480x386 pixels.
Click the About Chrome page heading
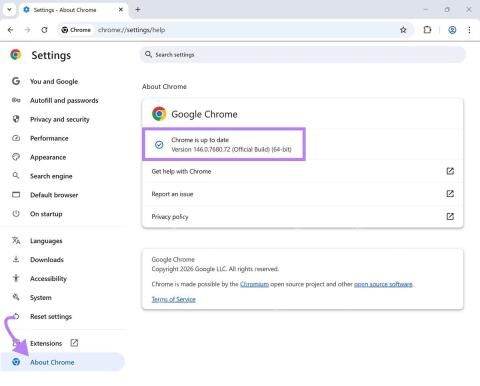coord(164,87)
